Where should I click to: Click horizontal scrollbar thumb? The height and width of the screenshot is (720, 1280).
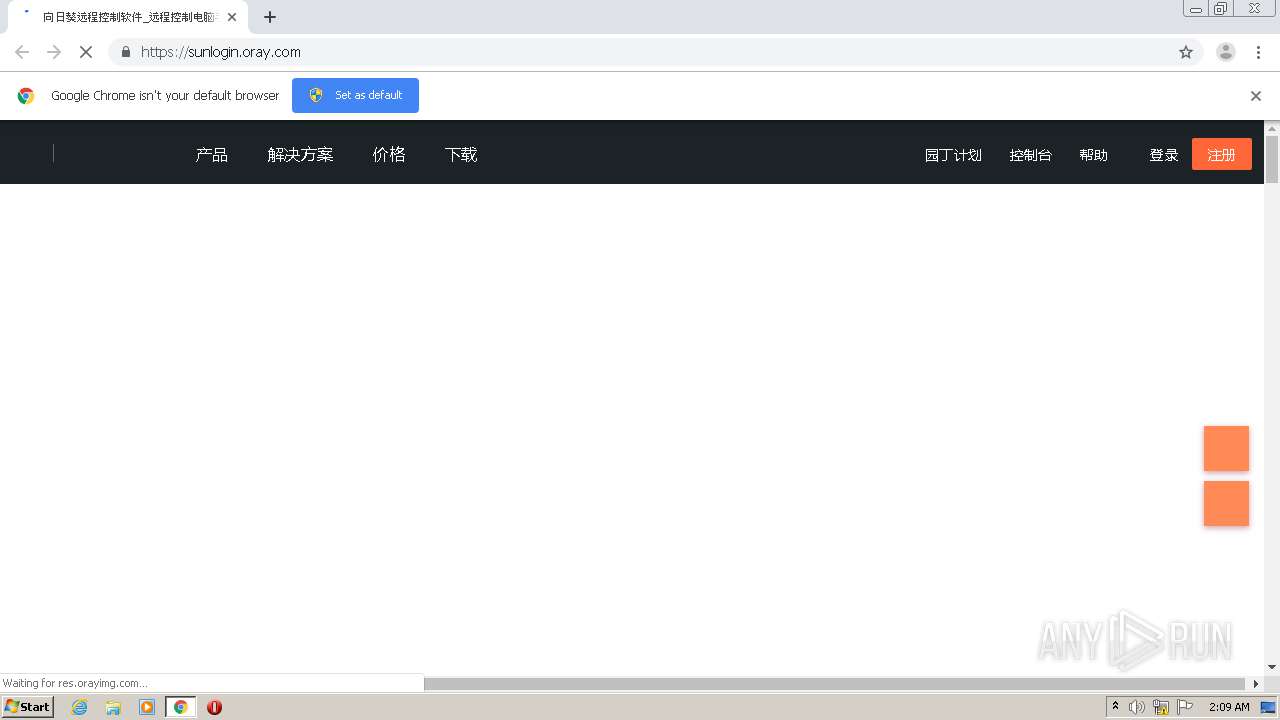tap(836, 684)
